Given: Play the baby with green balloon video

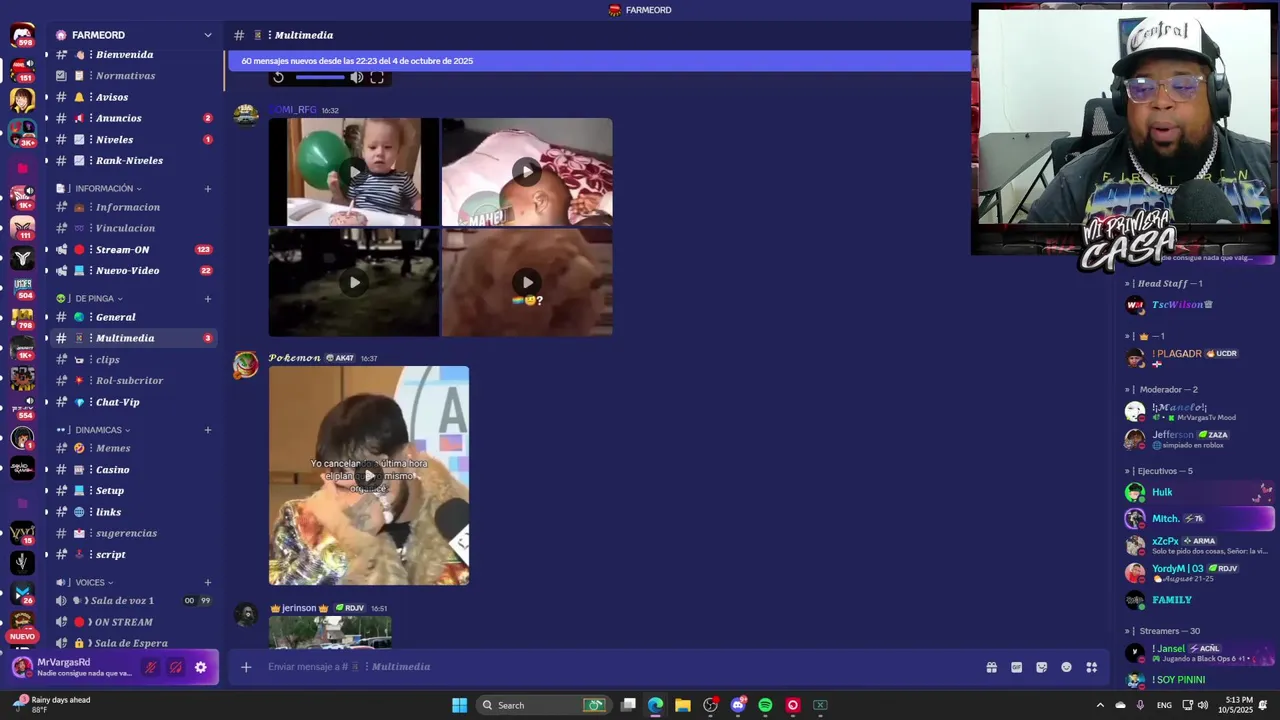Looking at the screenshot, I should pyautogui.click(x=354, y=172).
